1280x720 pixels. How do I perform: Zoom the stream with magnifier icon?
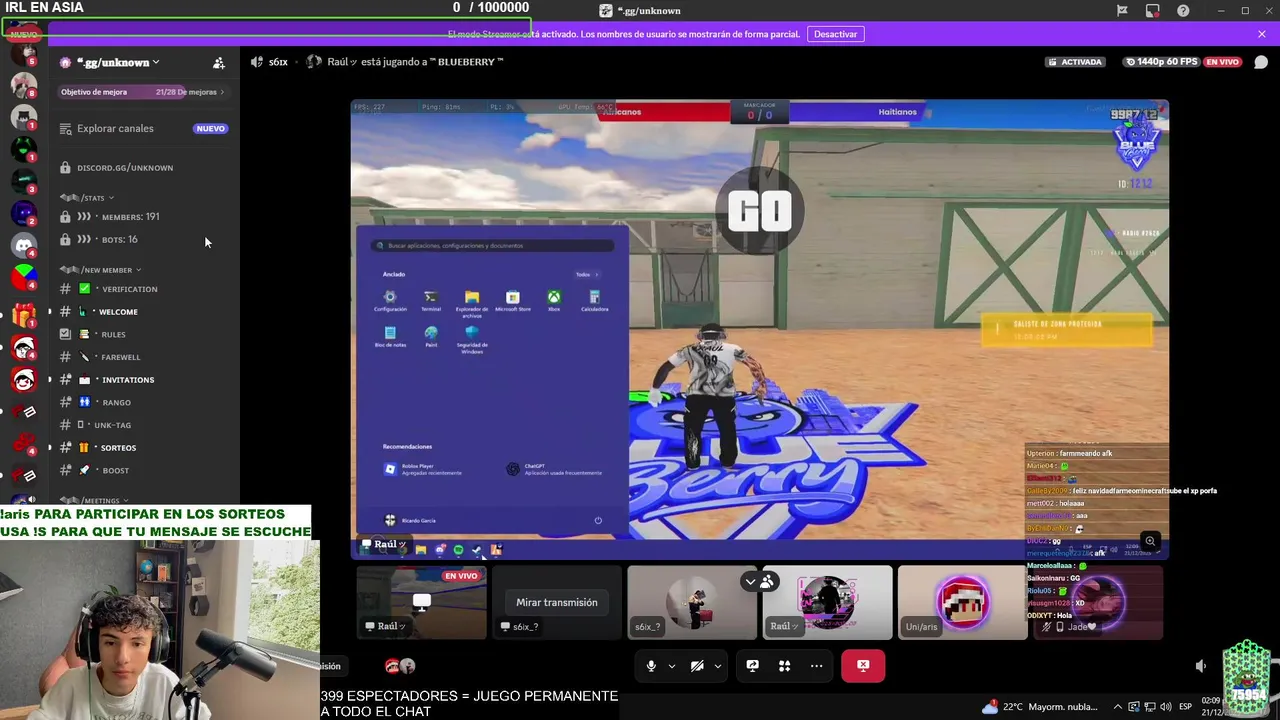[1150, 542]
